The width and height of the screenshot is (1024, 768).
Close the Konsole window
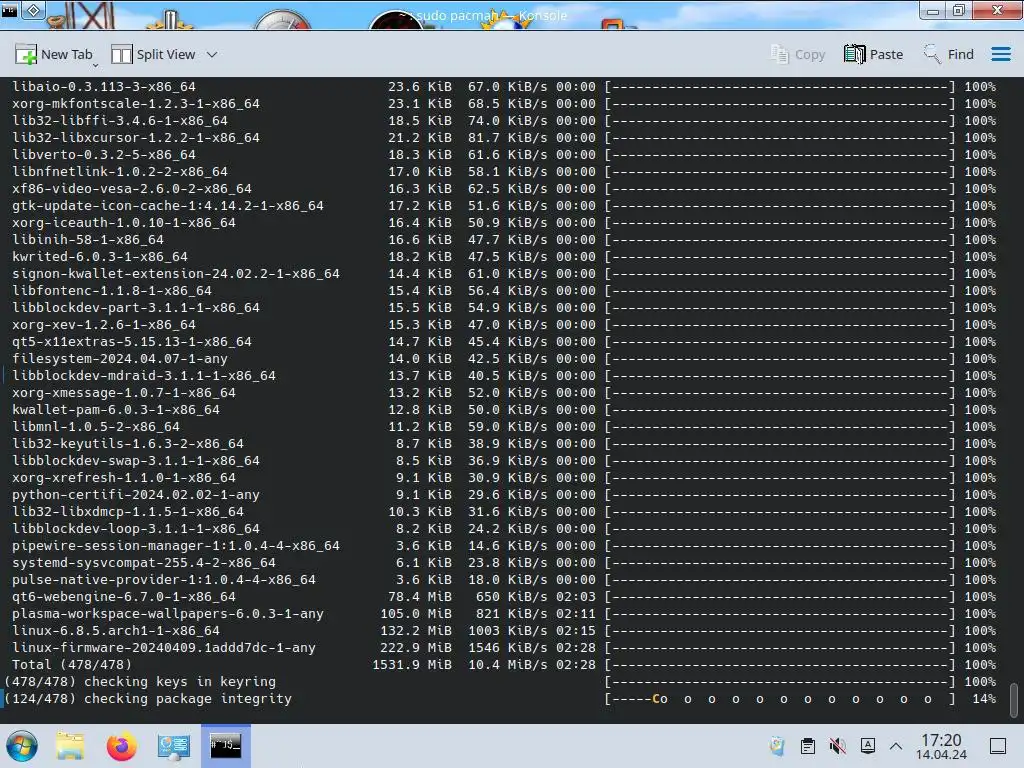[x=997, y=10]
